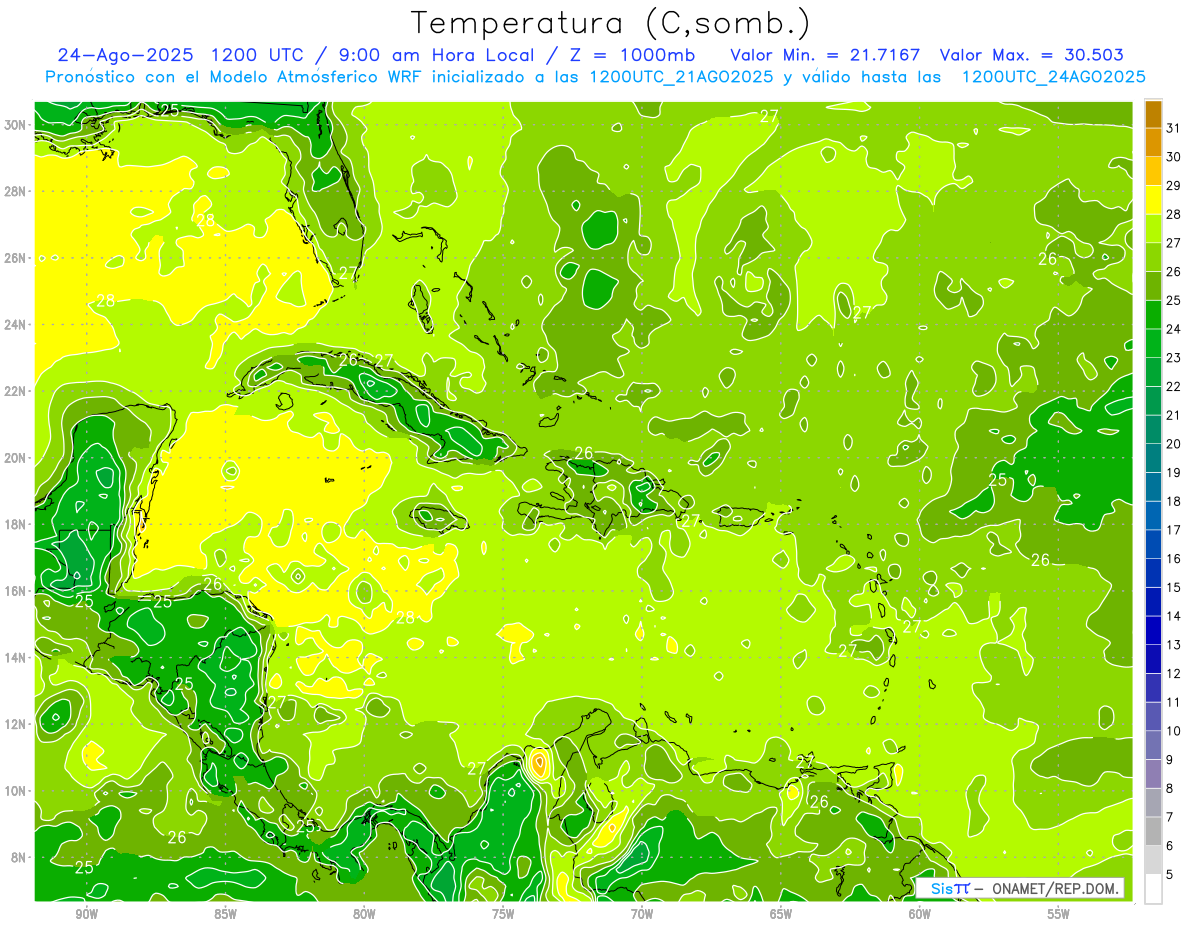Click the 12N latitude axis label
The width and height of the screenshot is (1200, 927).
tap(17, 724)
